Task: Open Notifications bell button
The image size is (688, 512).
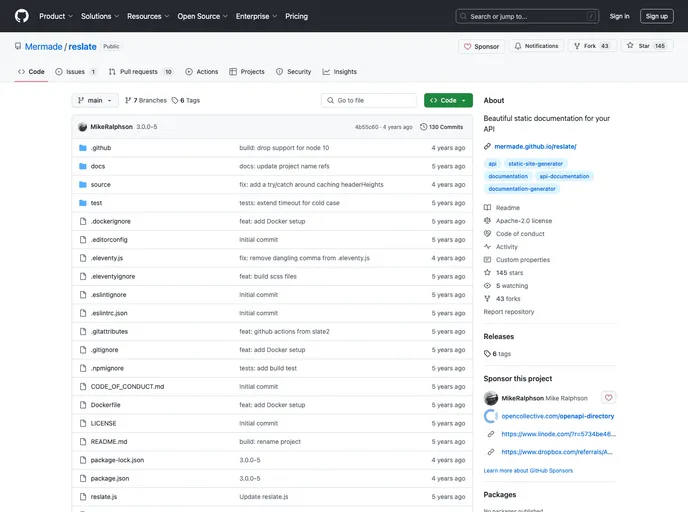Action: click(536, 46)
